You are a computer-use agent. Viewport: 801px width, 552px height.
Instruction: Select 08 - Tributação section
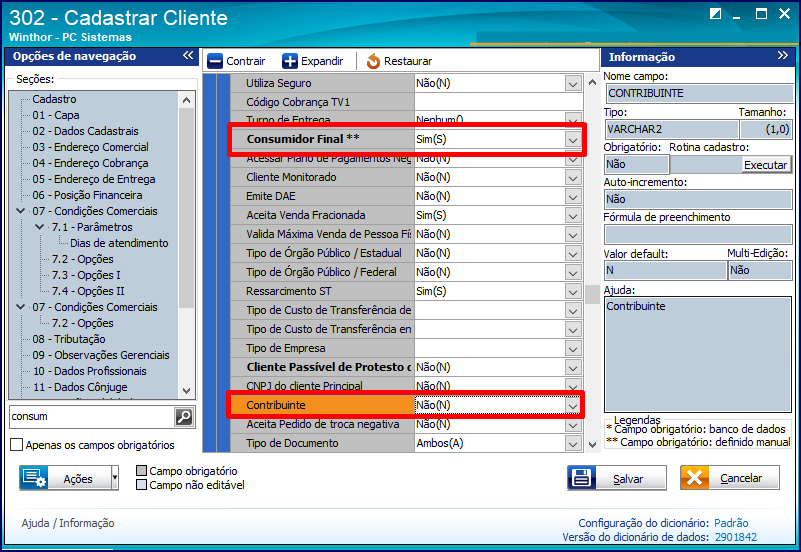69,339
